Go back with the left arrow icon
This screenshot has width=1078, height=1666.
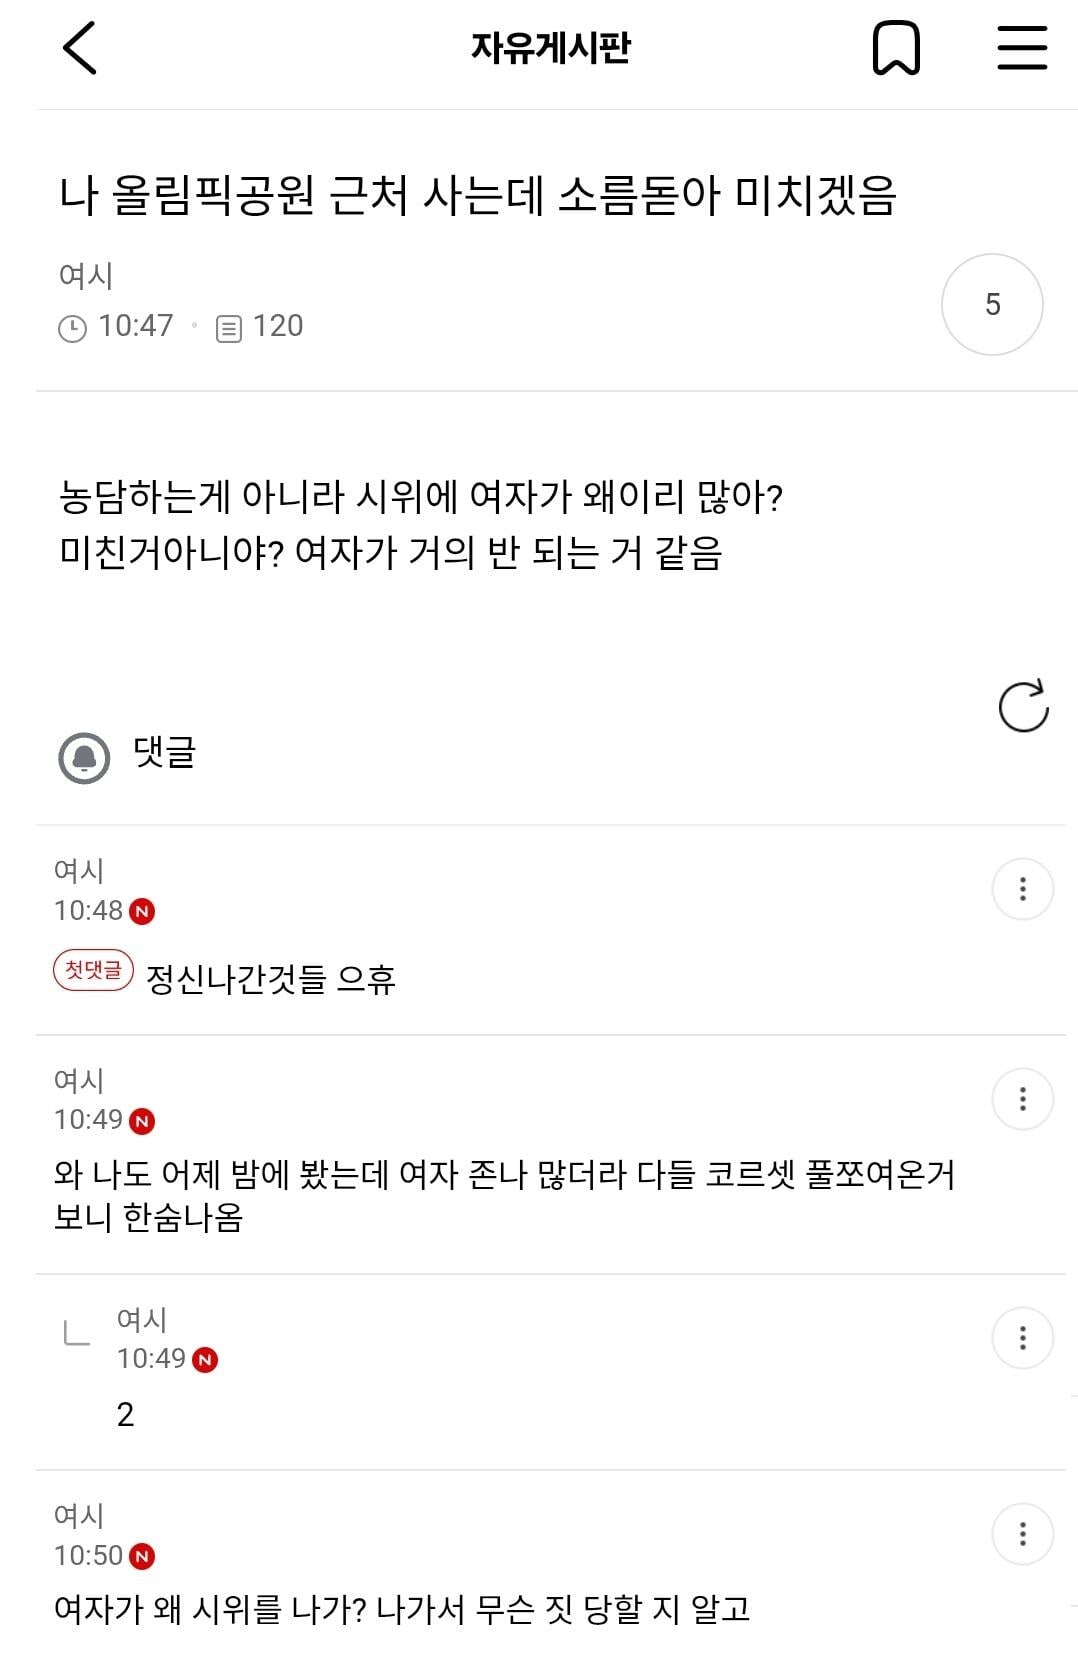80,48
